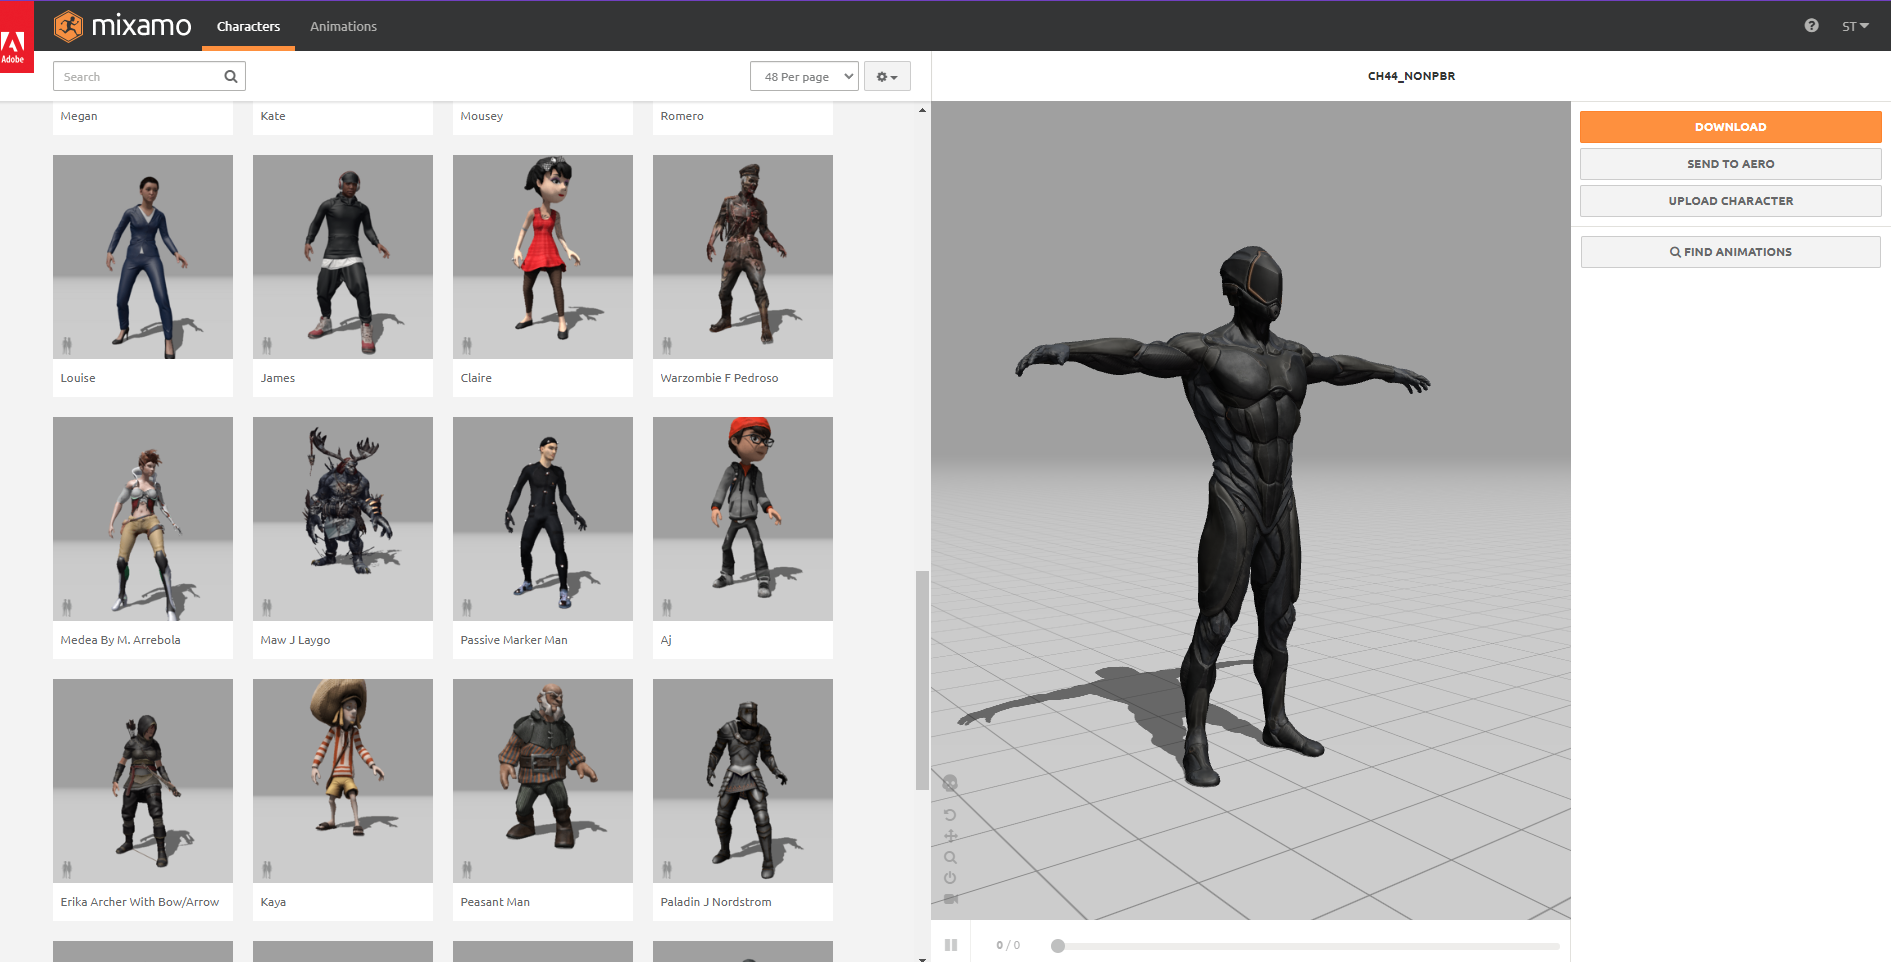Select the rotate camera icon
The image size is (1891, 962).
950,815
